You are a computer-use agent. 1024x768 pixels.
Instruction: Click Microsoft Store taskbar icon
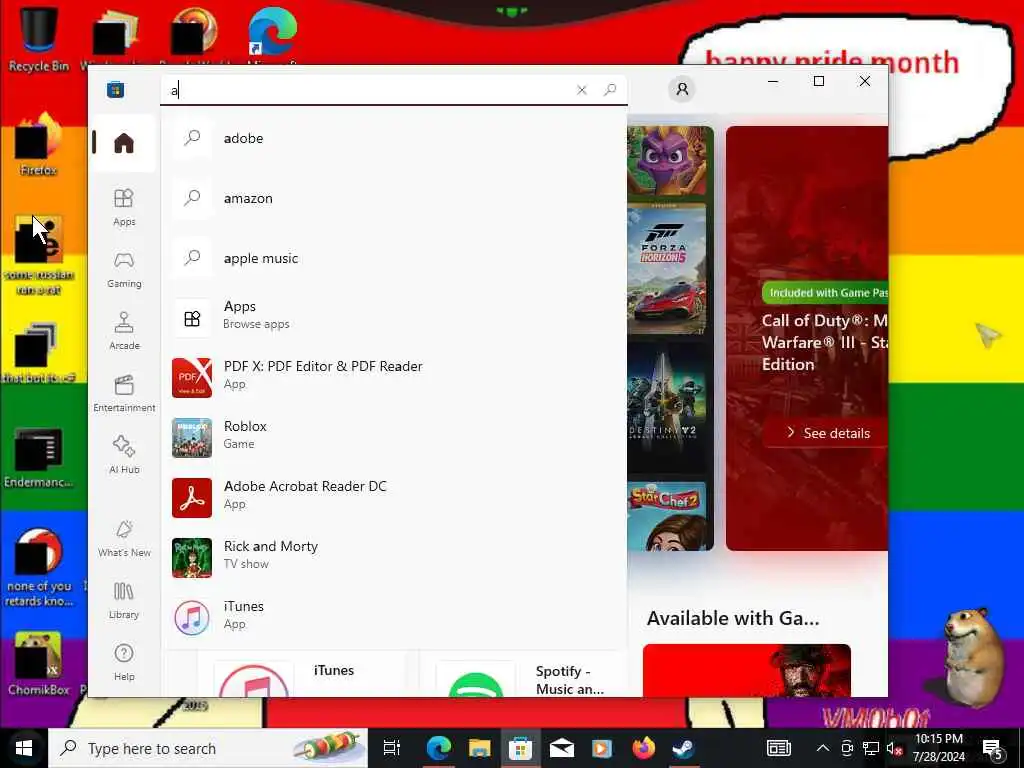point(520,748)
